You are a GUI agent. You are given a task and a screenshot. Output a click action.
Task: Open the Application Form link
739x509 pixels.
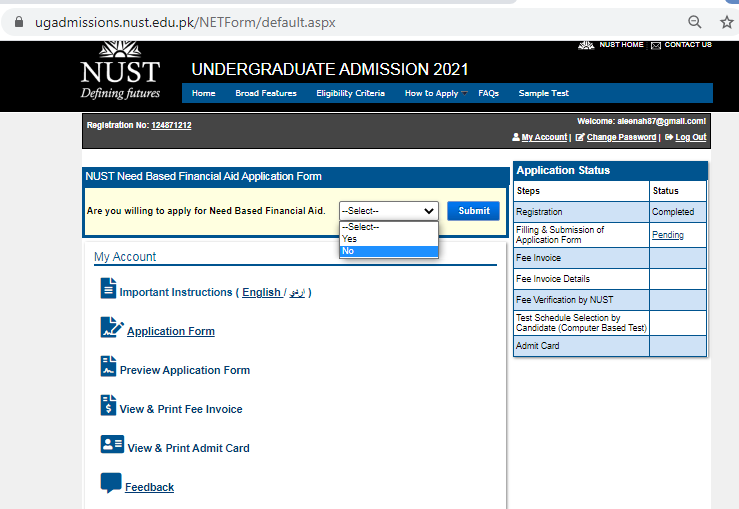171,331
